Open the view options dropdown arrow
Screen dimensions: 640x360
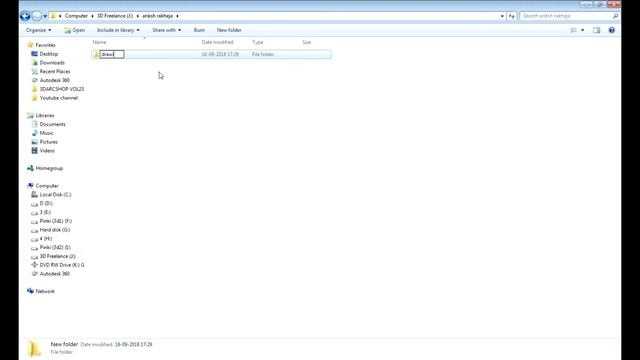[x=582, y=30]
